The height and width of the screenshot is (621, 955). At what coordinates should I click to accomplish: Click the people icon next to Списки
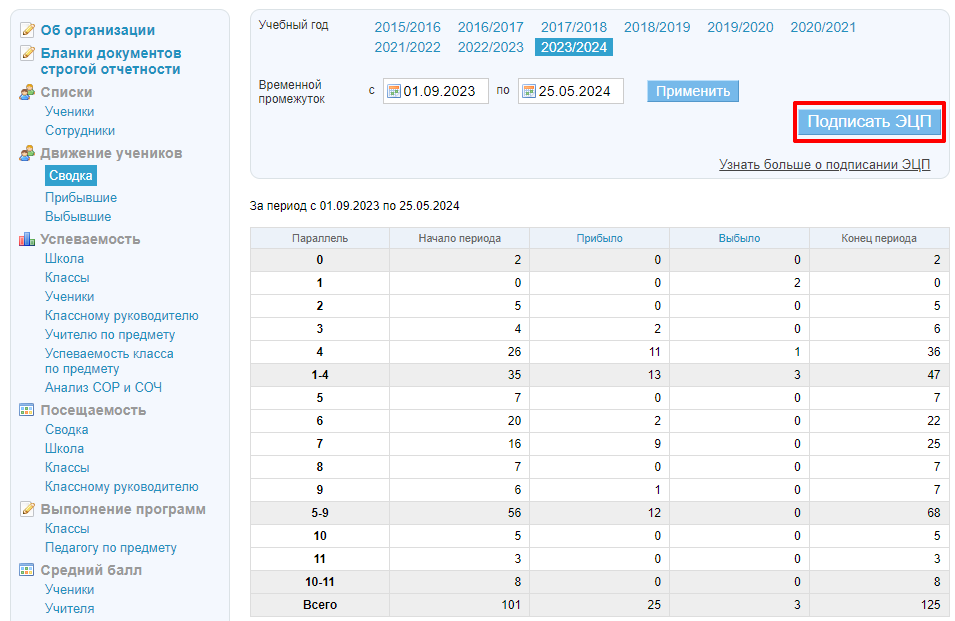click(x=28, y=93)
